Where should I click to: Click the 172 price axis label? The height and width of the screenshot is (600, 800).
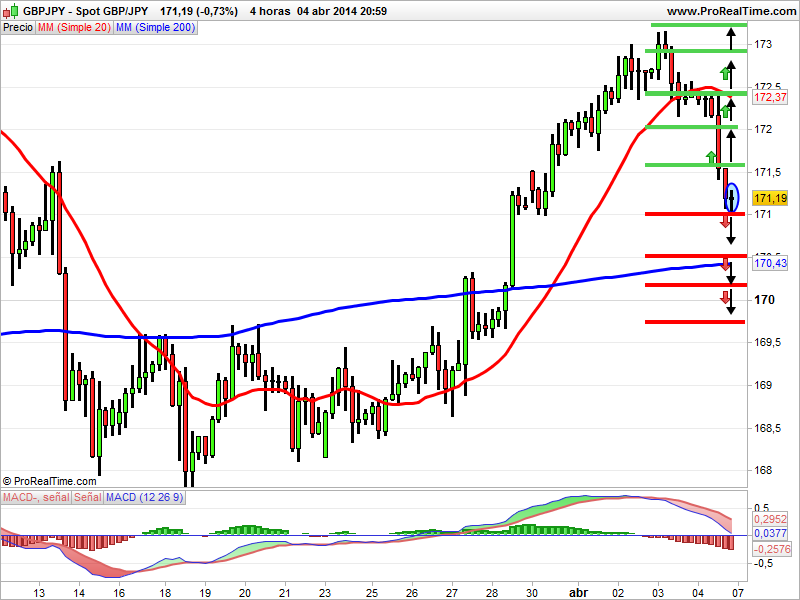click(x=763, y=129)
